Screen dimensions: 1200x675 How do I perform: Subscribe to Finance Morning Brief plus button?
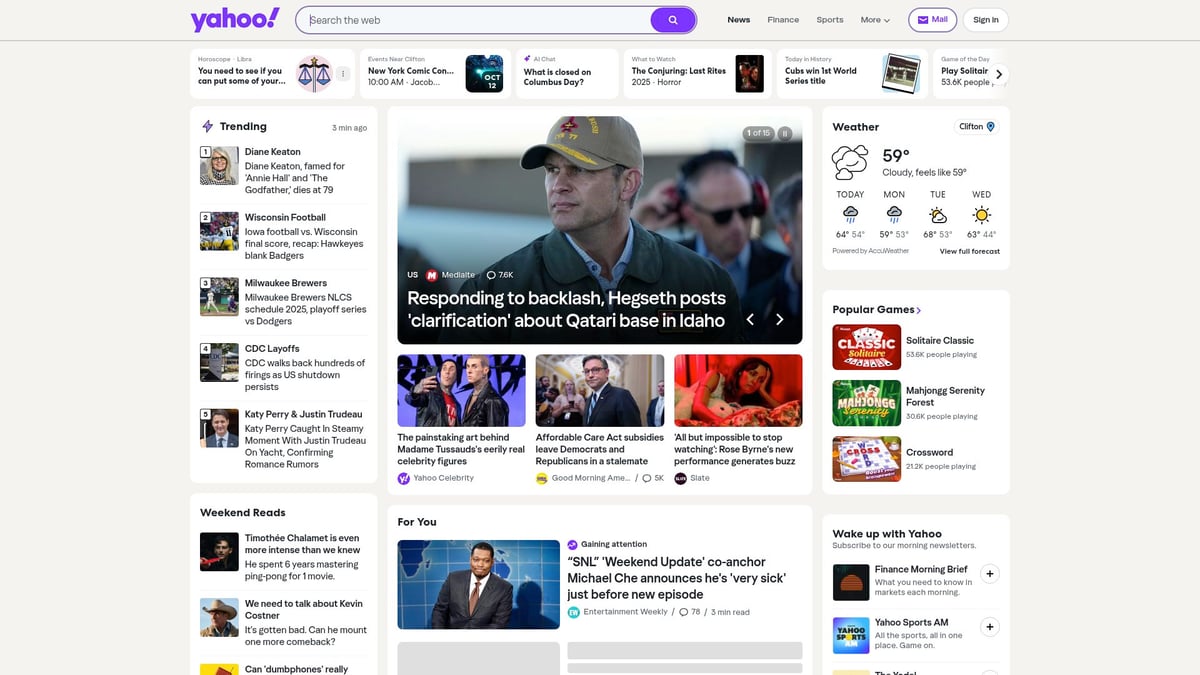989,574
